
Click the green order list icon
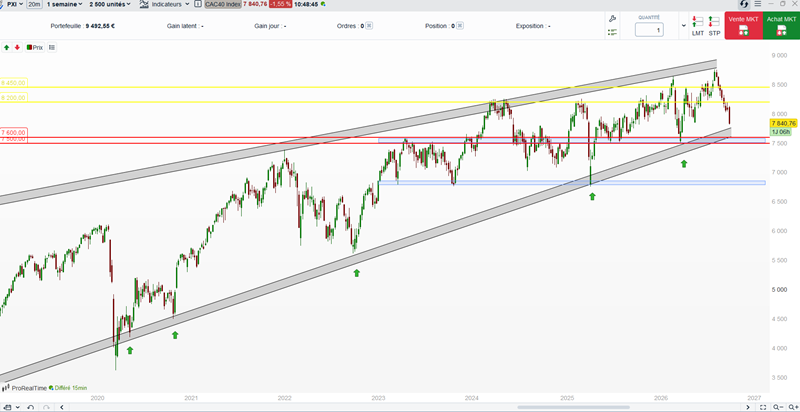click(x=613, y=32)
